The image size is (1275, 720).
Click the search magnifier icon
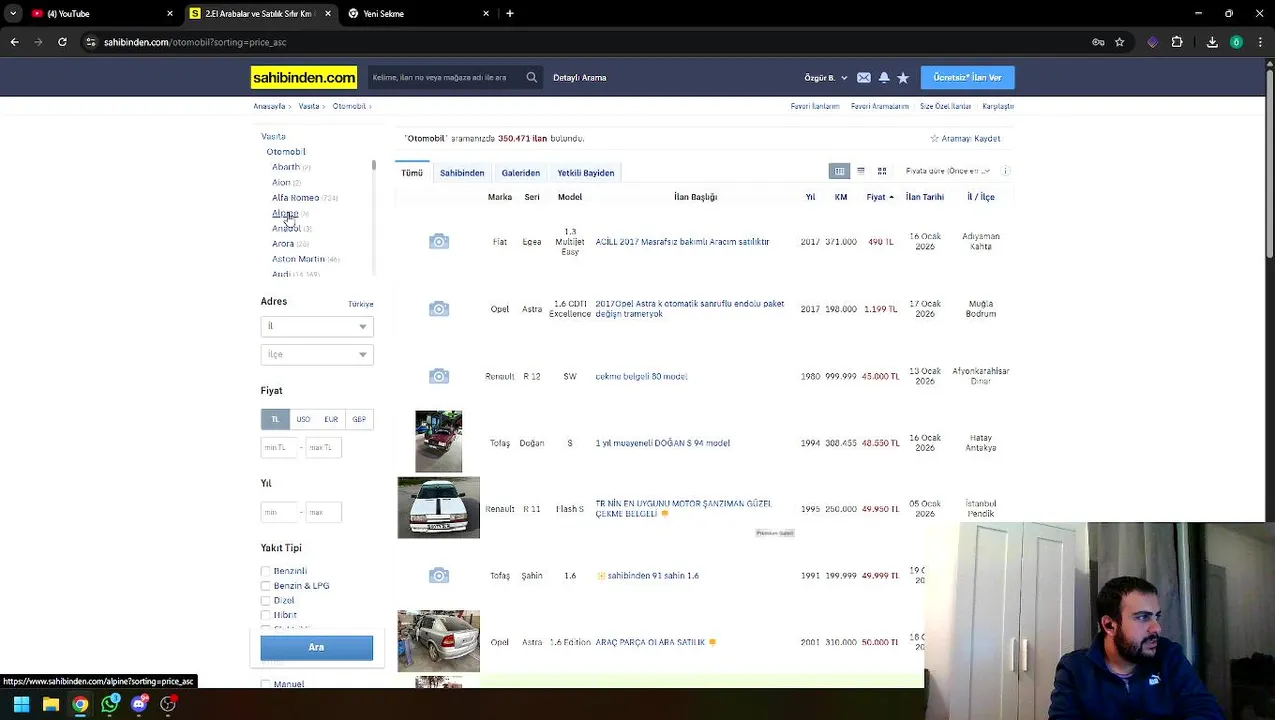[531, 77]
